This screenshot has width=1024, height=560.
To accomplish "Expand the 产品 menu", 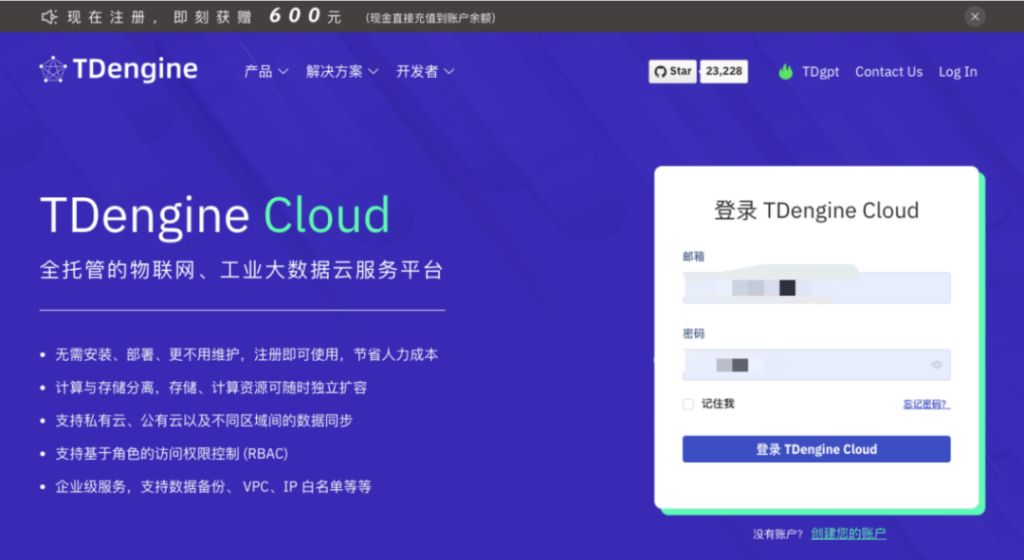I will [266, 71].
